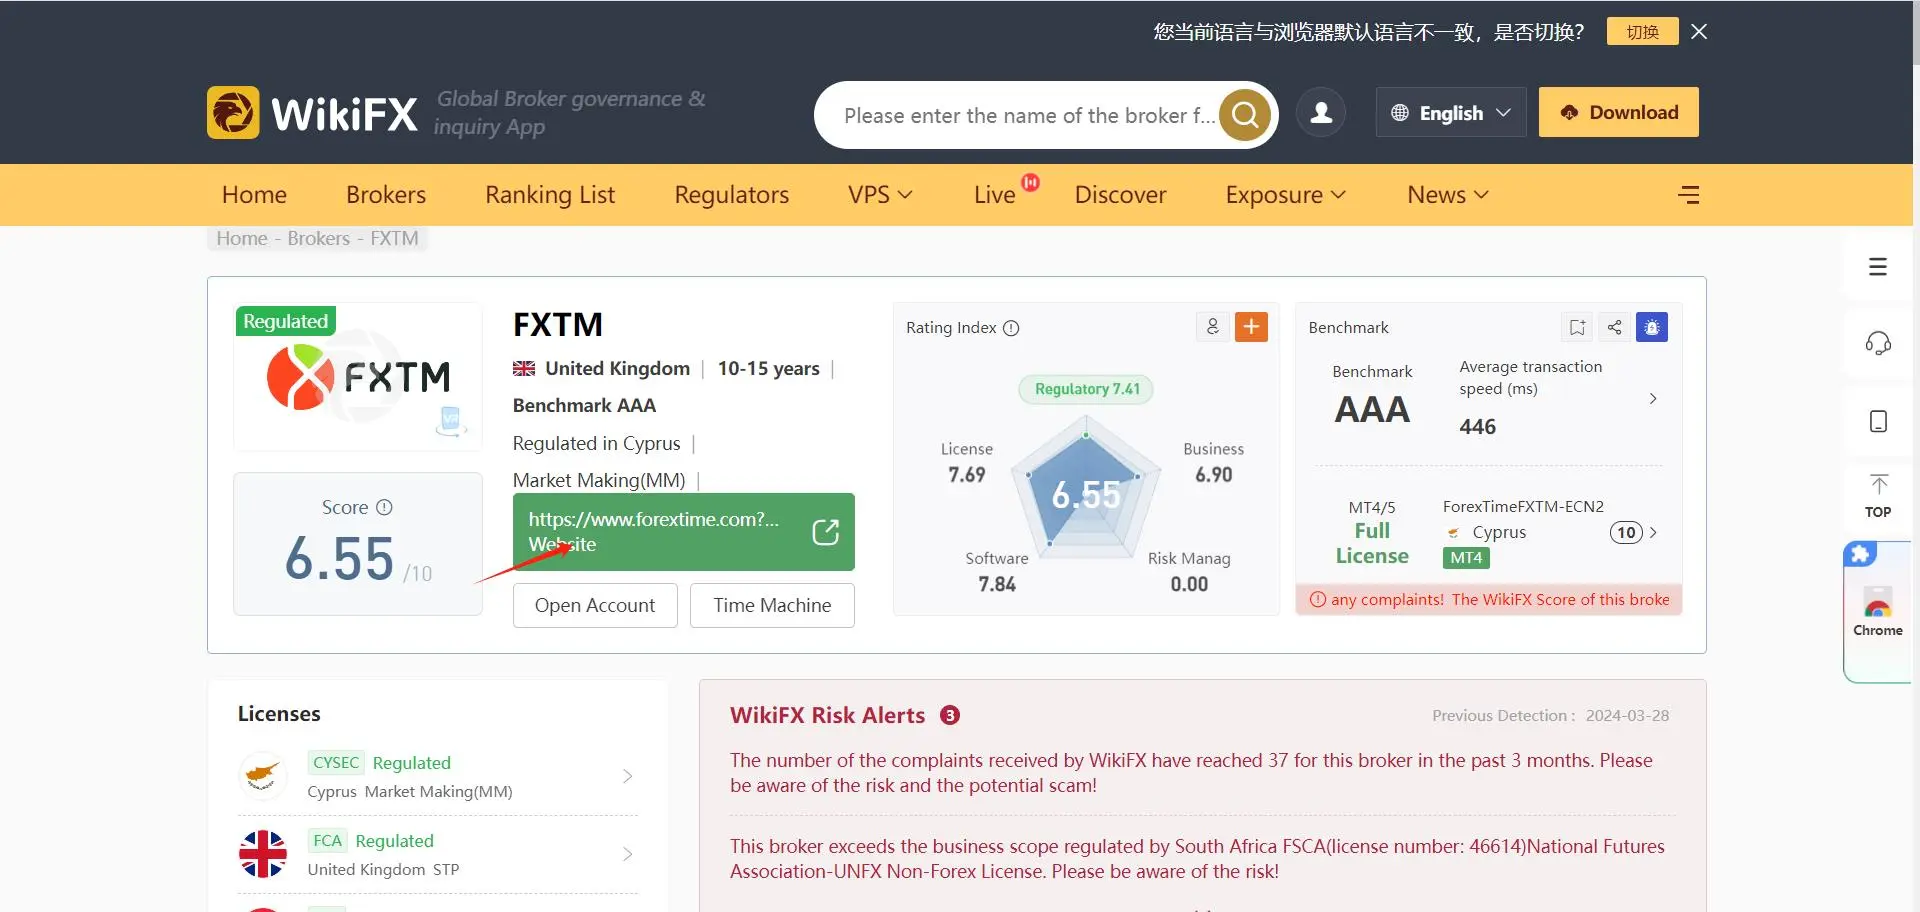Click the orange plus icon in Rating Index
The image size is (1920, 912).
(x=1251, y=327)
